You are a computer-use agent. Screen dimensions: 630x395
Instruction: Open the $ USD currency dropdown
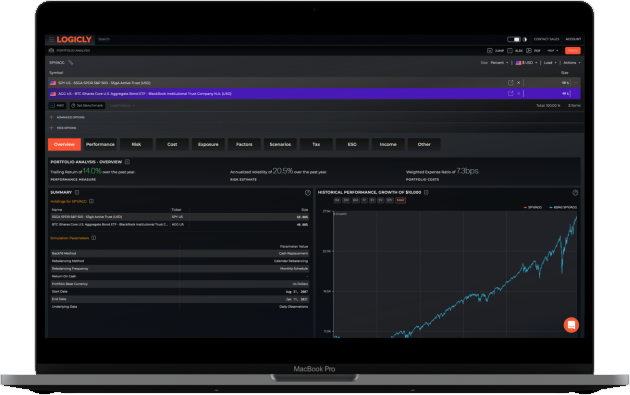pyautogui.click(x=527, y=63)
